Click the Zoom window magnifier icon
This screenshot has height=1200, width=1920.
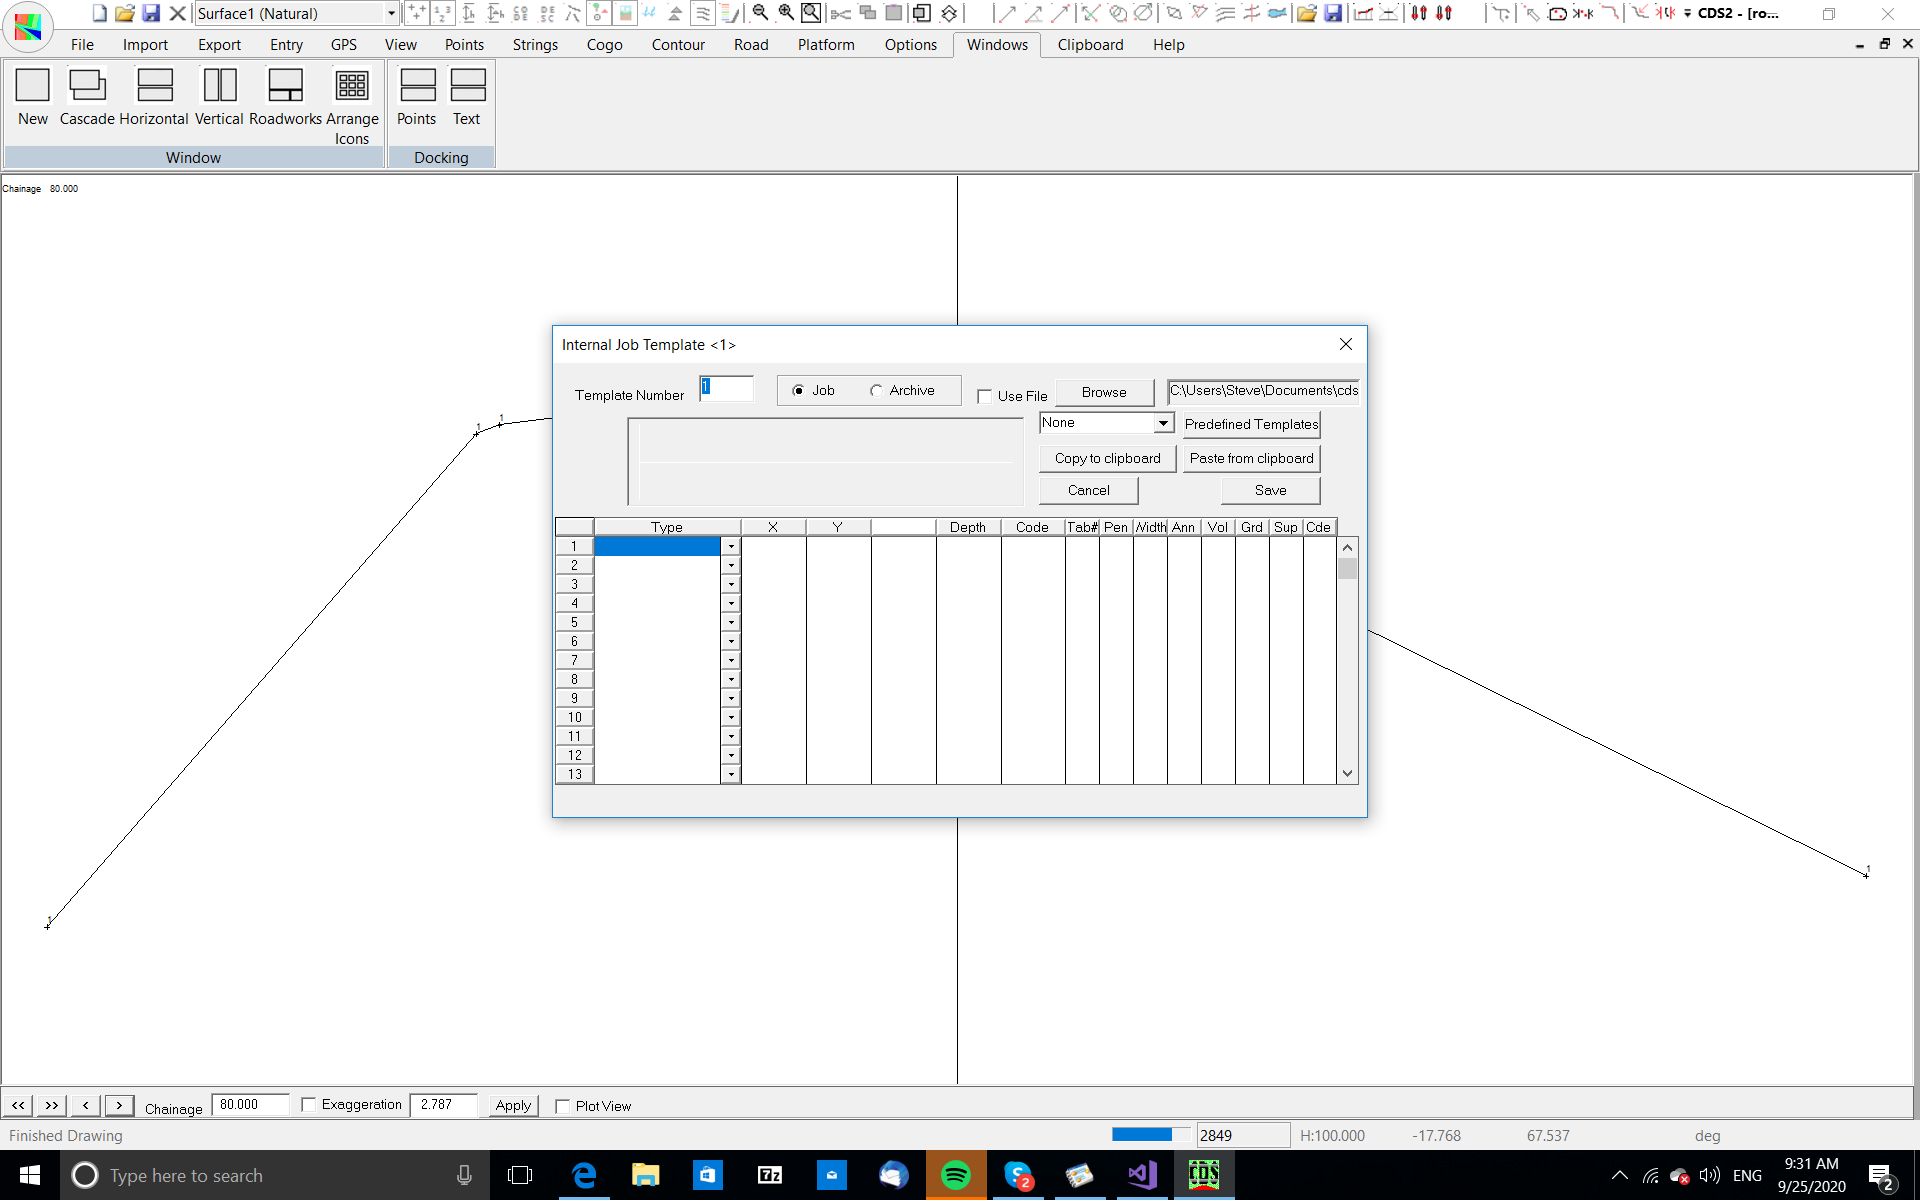coord(811,13)
